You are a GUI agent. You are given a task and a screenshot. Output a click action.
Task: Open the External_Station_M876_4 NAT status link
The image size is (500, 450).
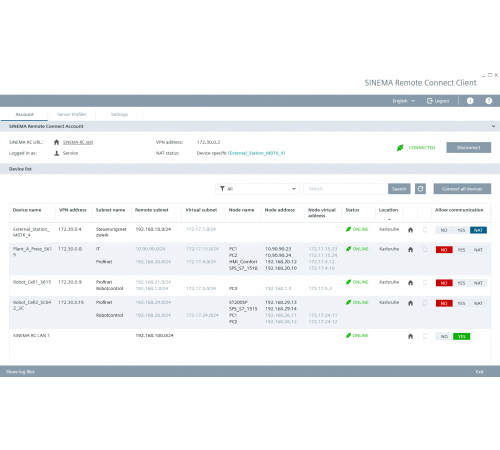(x=256, y=153)
